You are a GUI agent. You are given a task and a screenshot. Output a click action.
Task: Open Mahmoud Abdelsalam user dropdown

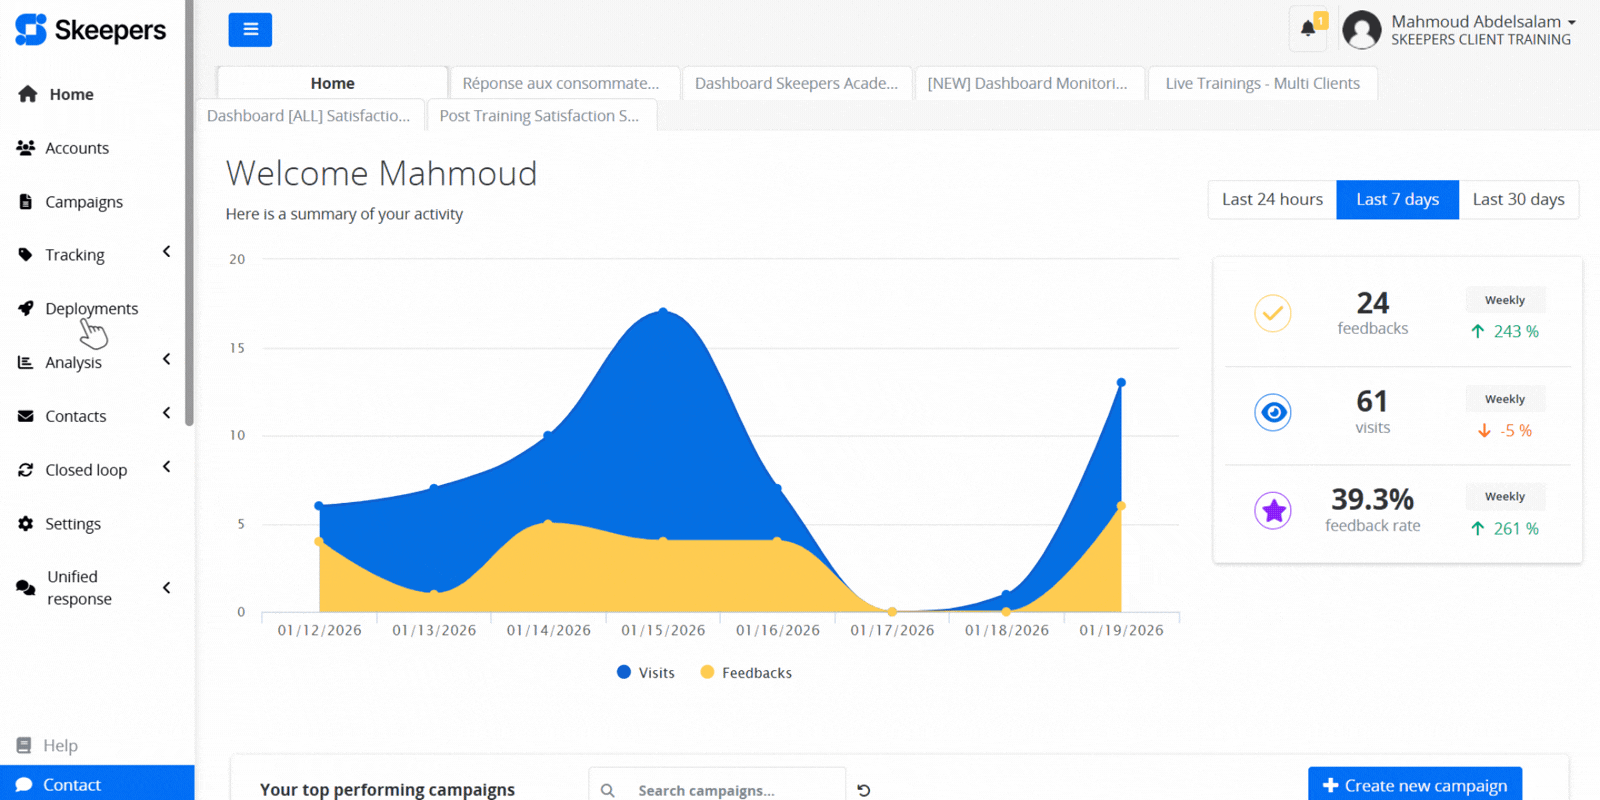tap(1482, 29)
